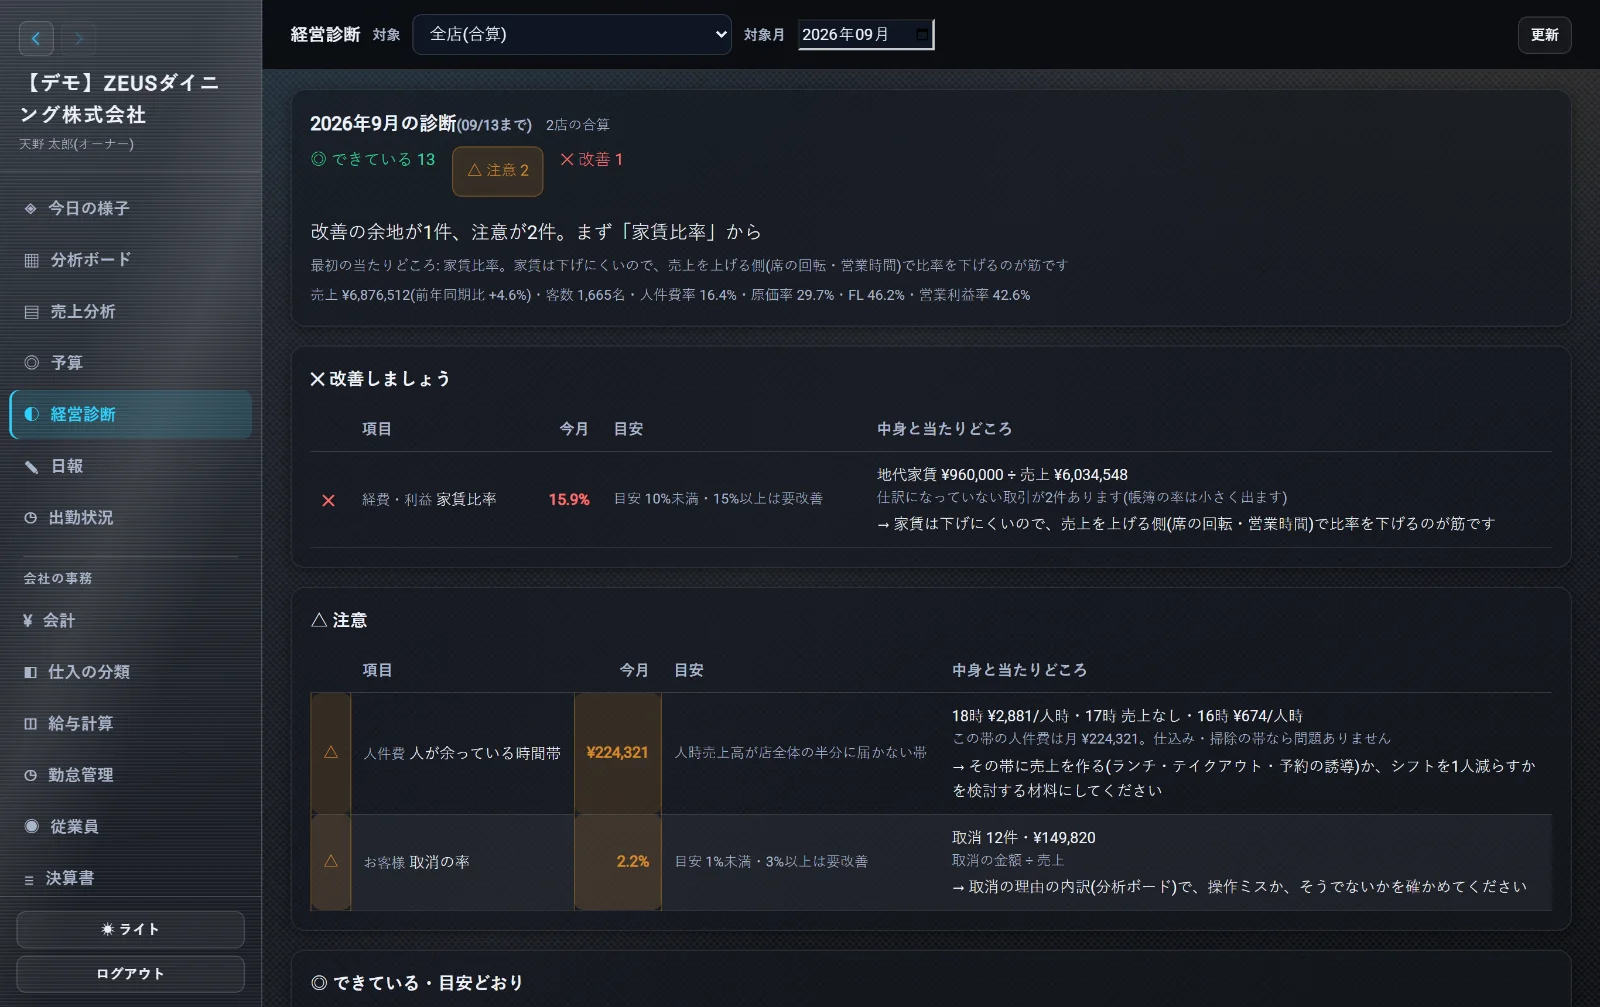Click 人時売上高が店全体の半分に届かない帯 text
This screenshot has width=1600, height=1007.
coord(800,752)
